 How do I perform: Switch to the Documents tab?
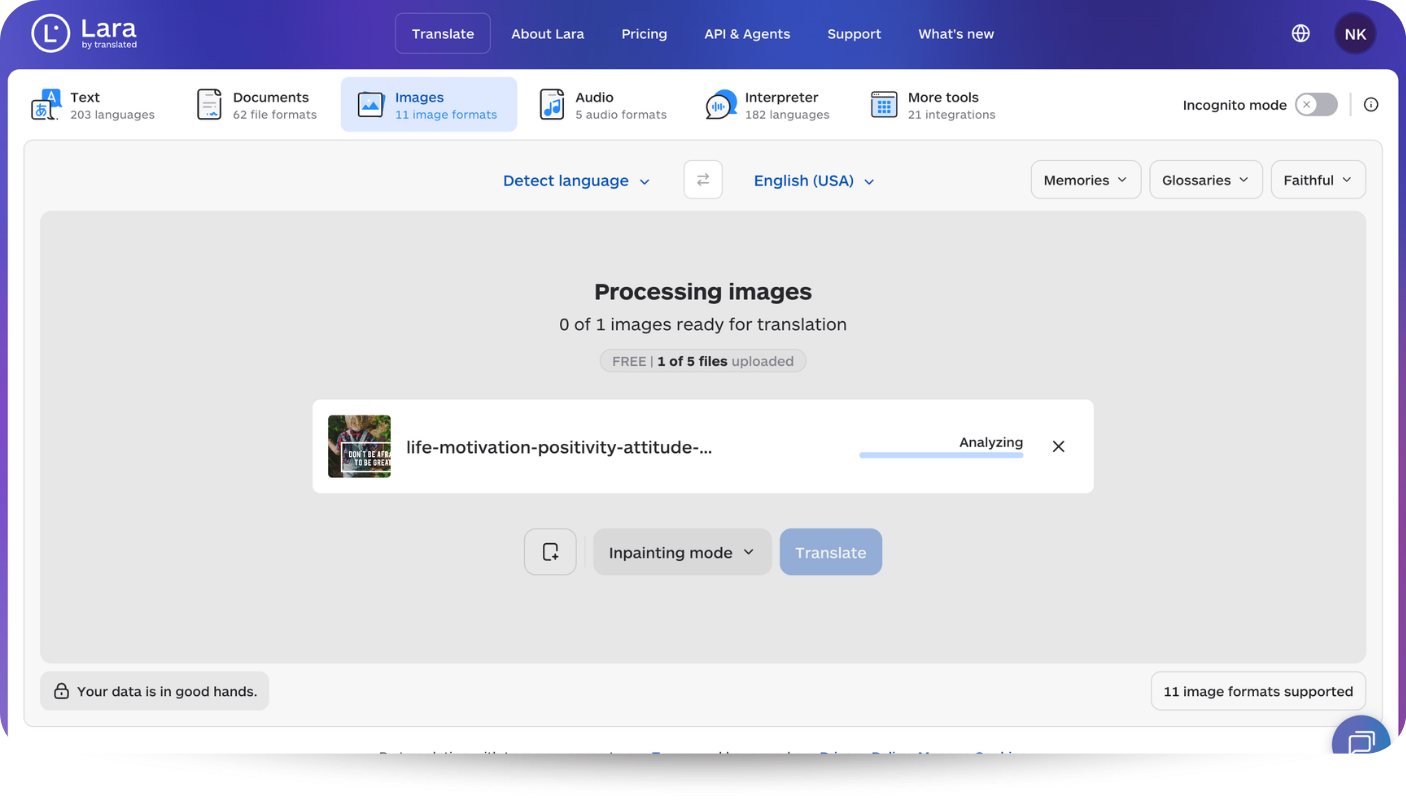click(x=257, y=105)
